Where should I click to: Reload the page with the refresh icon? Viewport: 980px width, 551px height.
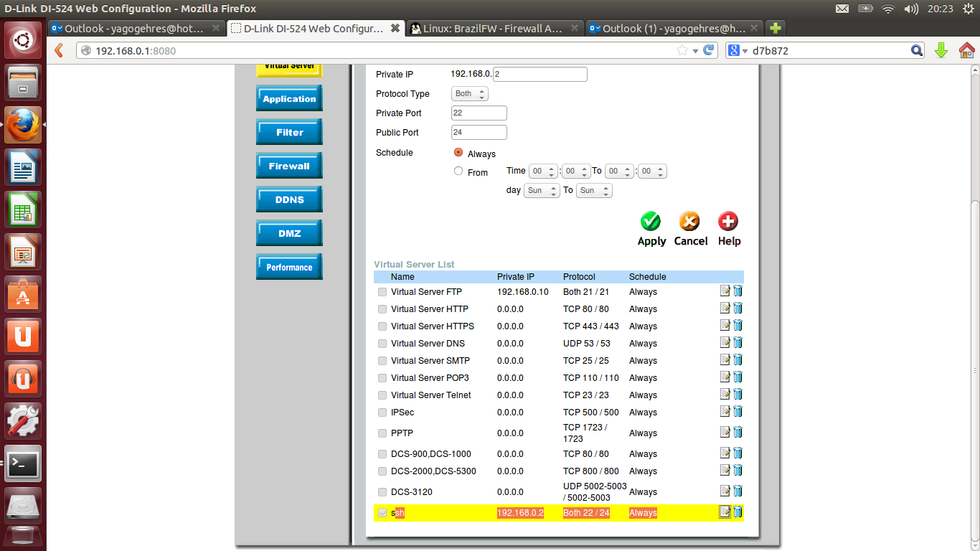pos(709,50)
